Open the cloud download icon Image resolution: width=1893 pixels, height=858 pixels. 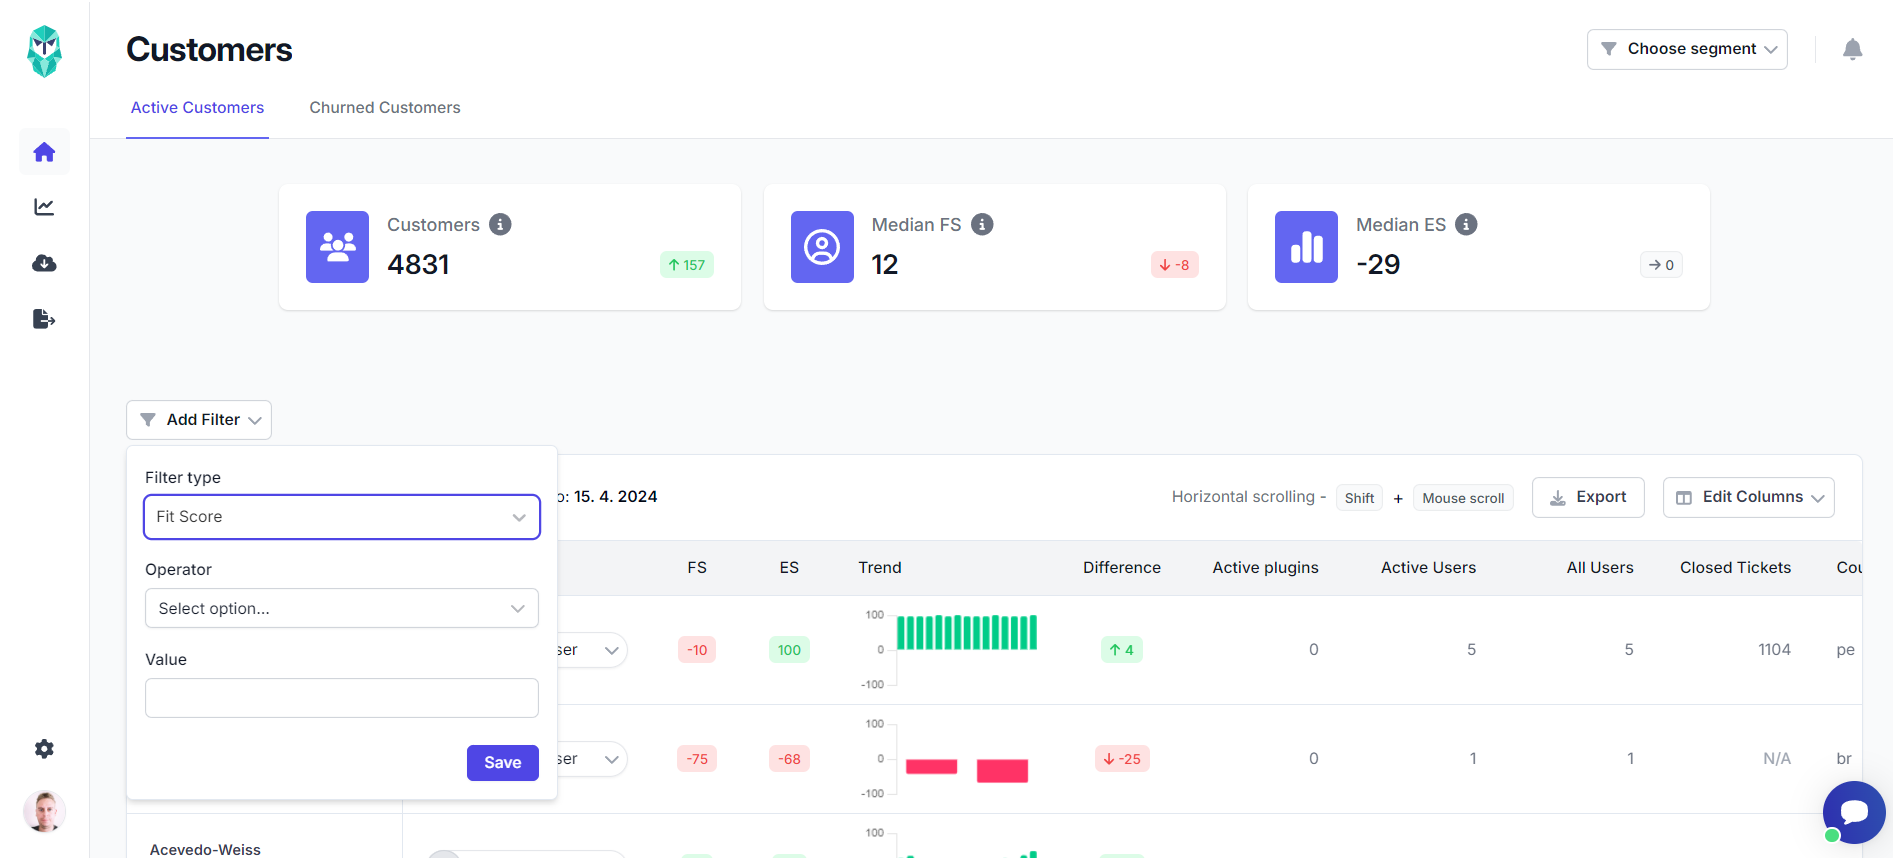44,263
